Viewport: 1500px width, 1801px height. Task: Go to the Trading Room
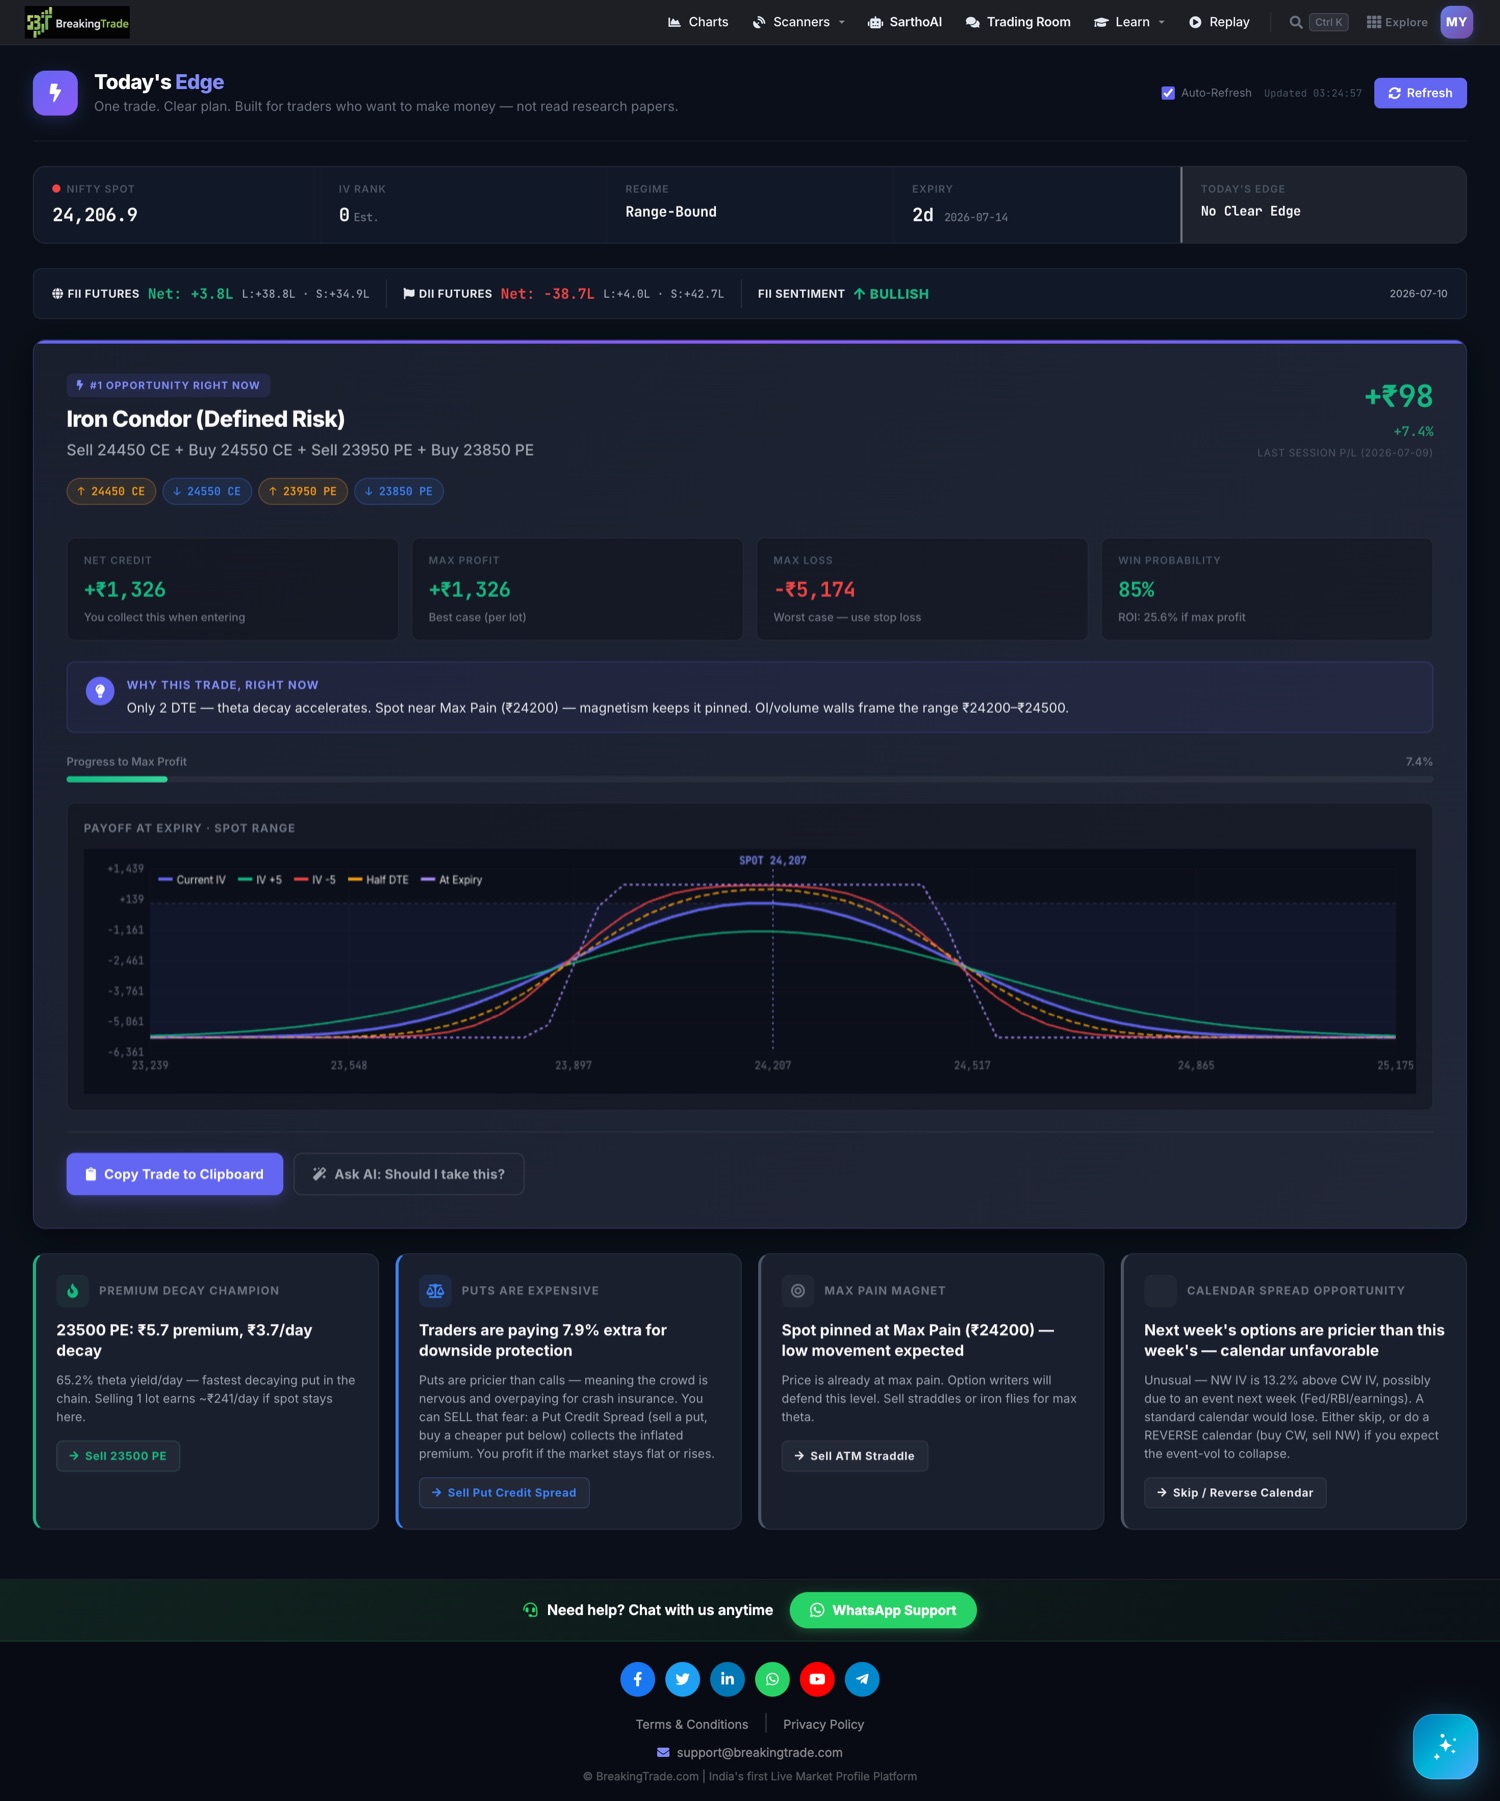1018,22
